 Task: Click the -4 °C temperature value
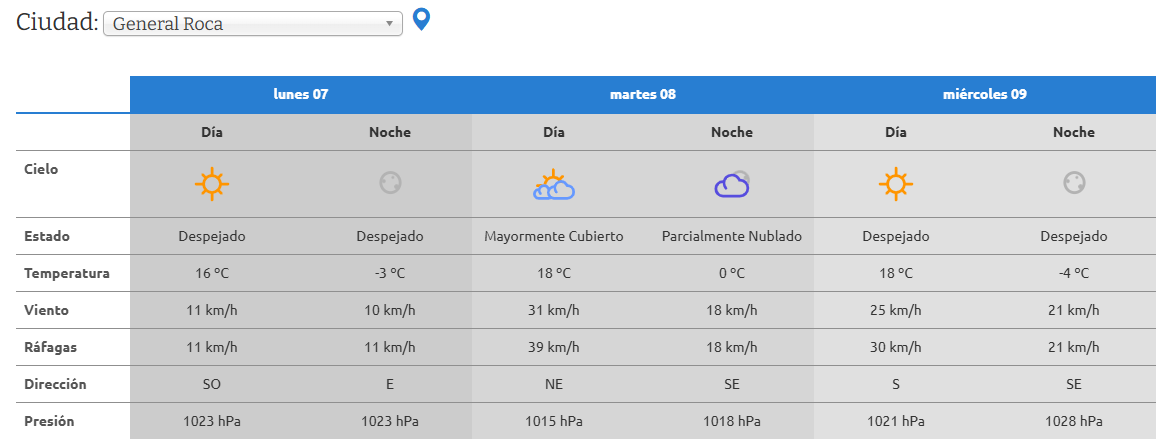coord(1074,274)
